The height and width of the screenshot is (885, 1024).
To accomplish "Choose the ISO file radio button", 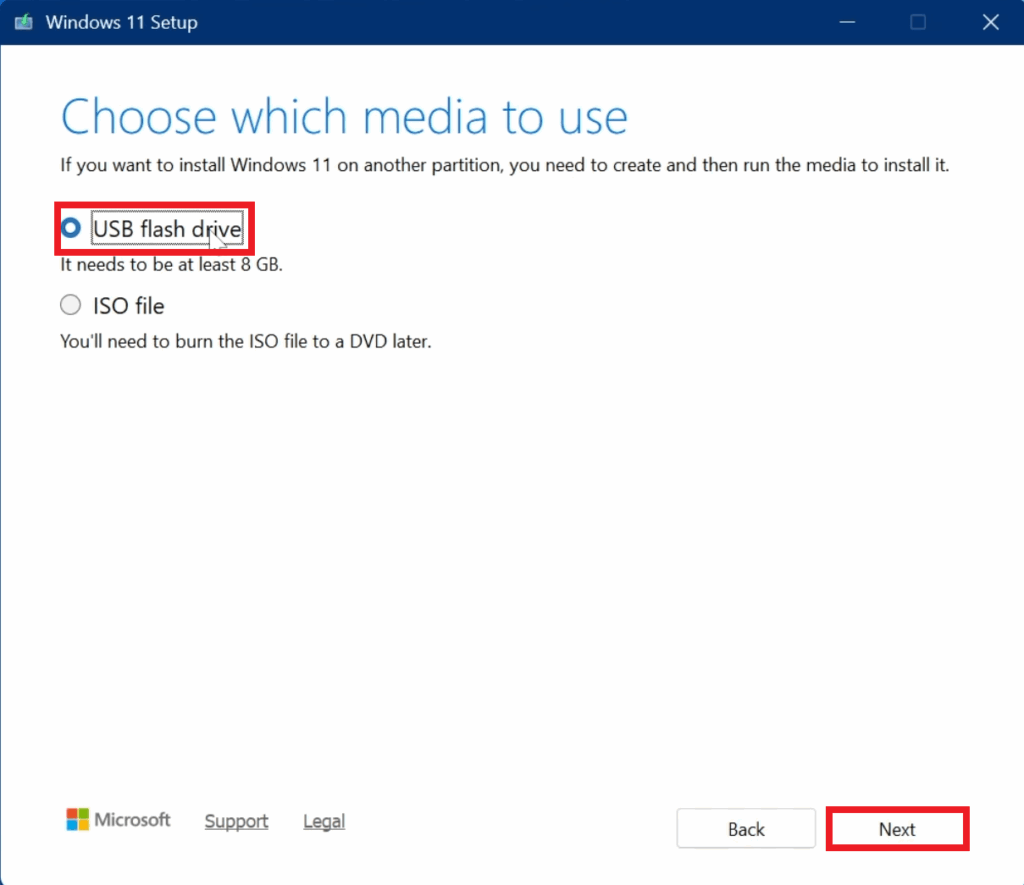I will tap(70, 305).
